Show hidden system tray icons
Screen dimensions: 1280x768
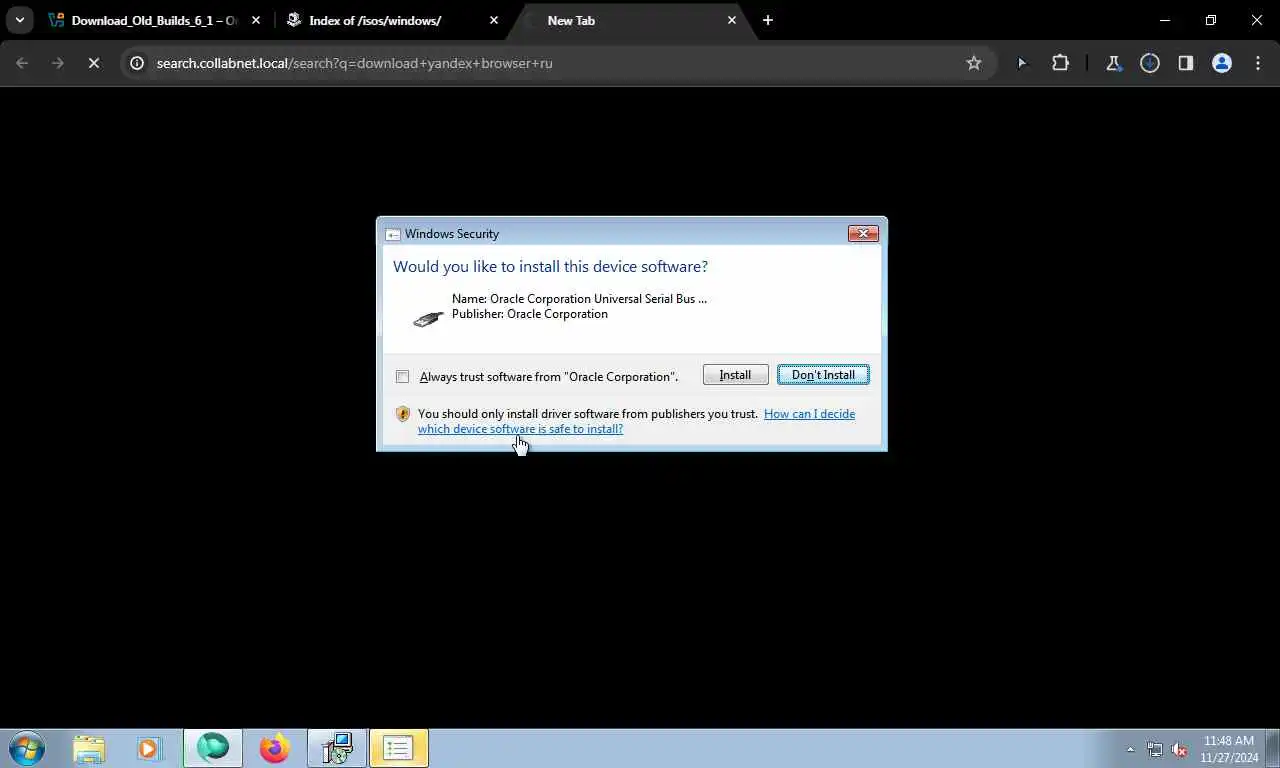pos(1131,749)
